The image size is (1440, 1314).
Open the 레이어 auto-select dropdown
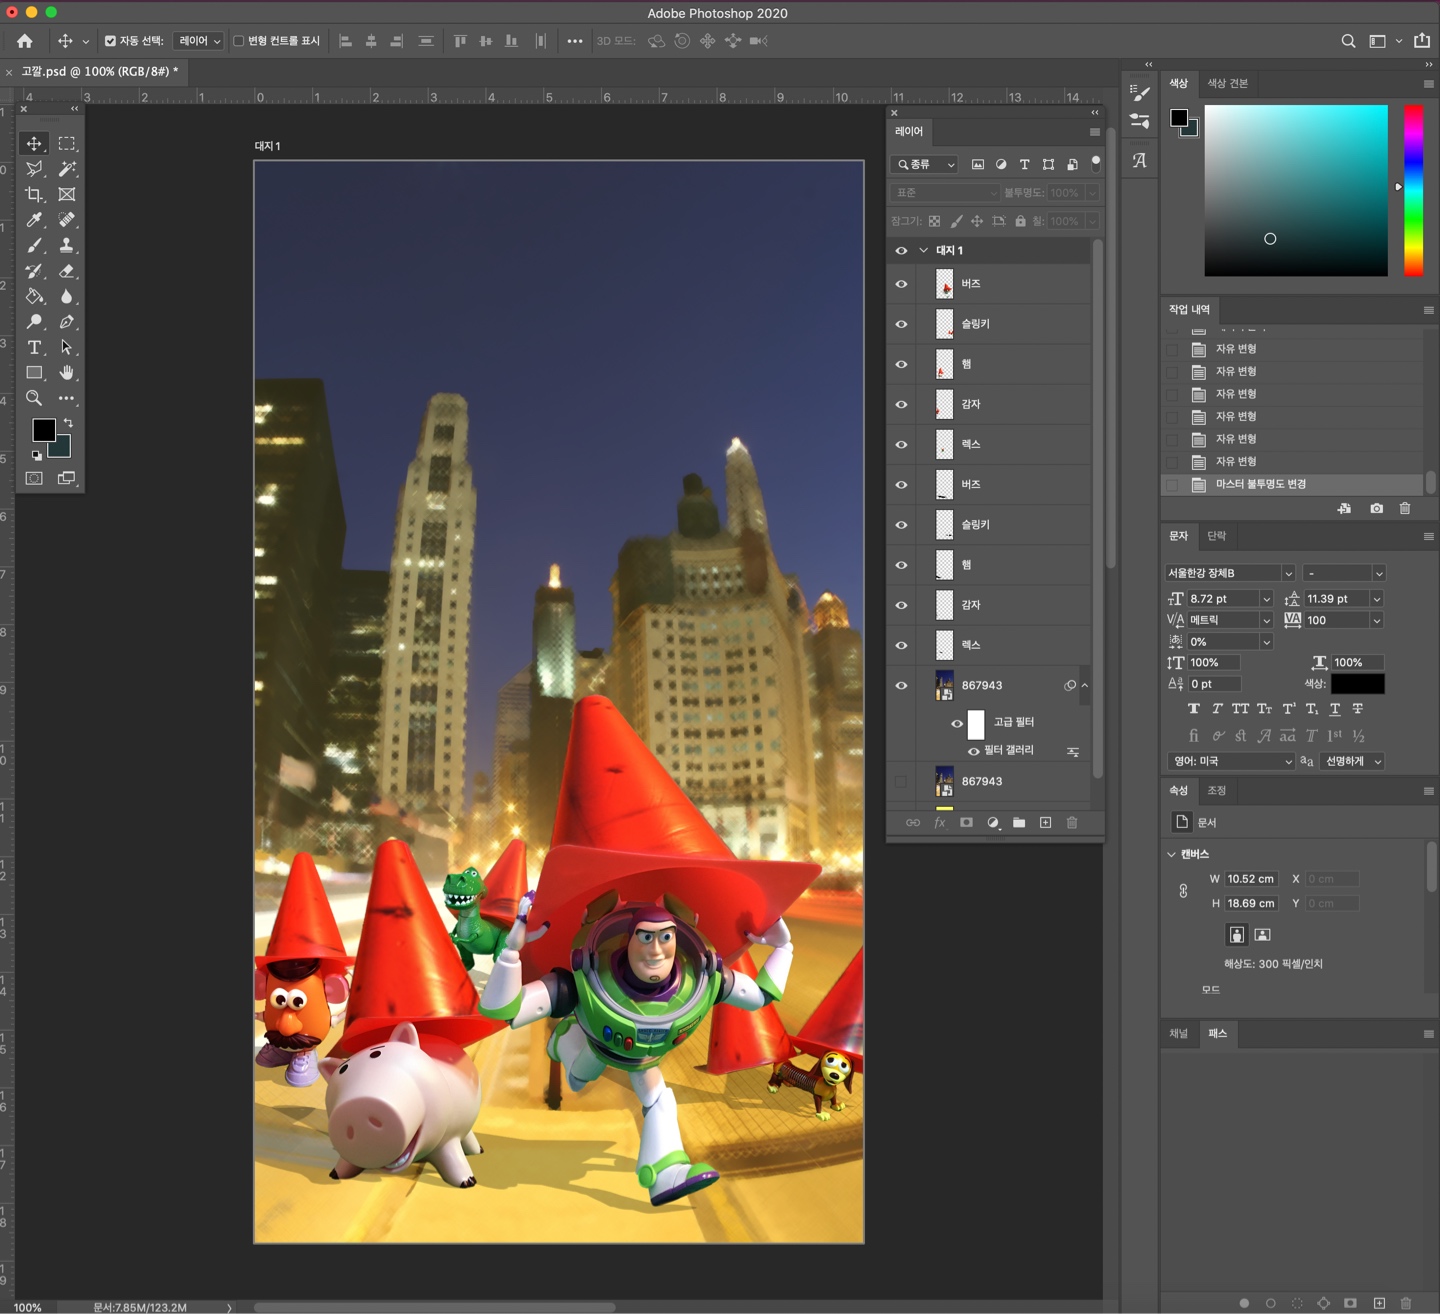click(x=198, y=41)
